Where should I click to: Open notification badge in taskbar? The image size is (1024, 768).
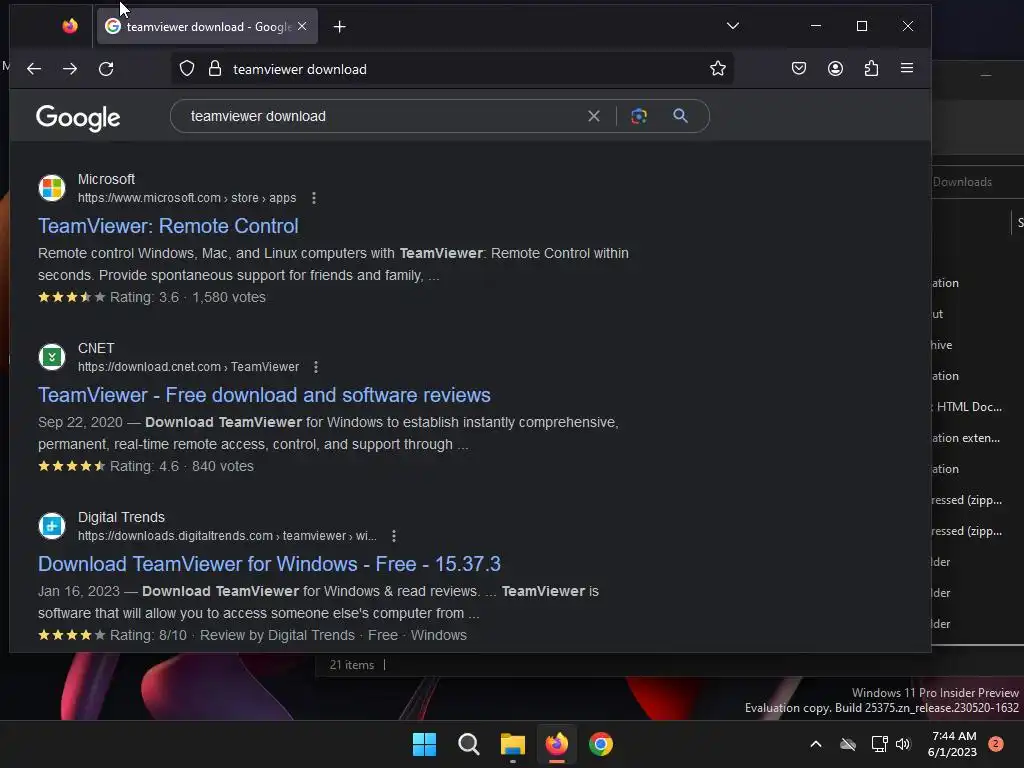pyautogui.click(x=996, y=744)
